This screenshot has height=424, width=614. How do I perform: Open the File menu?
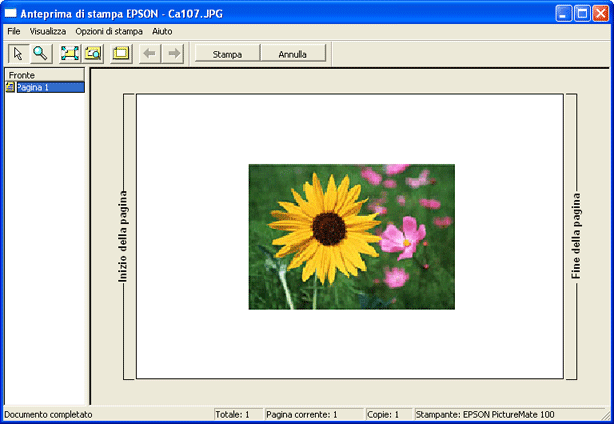click(x=13, y=31)
